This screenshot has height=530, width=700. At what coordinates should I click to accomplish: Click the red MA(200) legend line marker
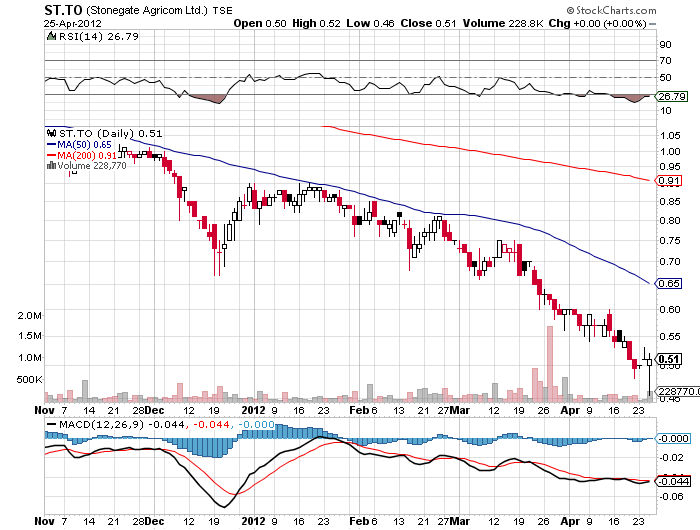click(51, 155)
